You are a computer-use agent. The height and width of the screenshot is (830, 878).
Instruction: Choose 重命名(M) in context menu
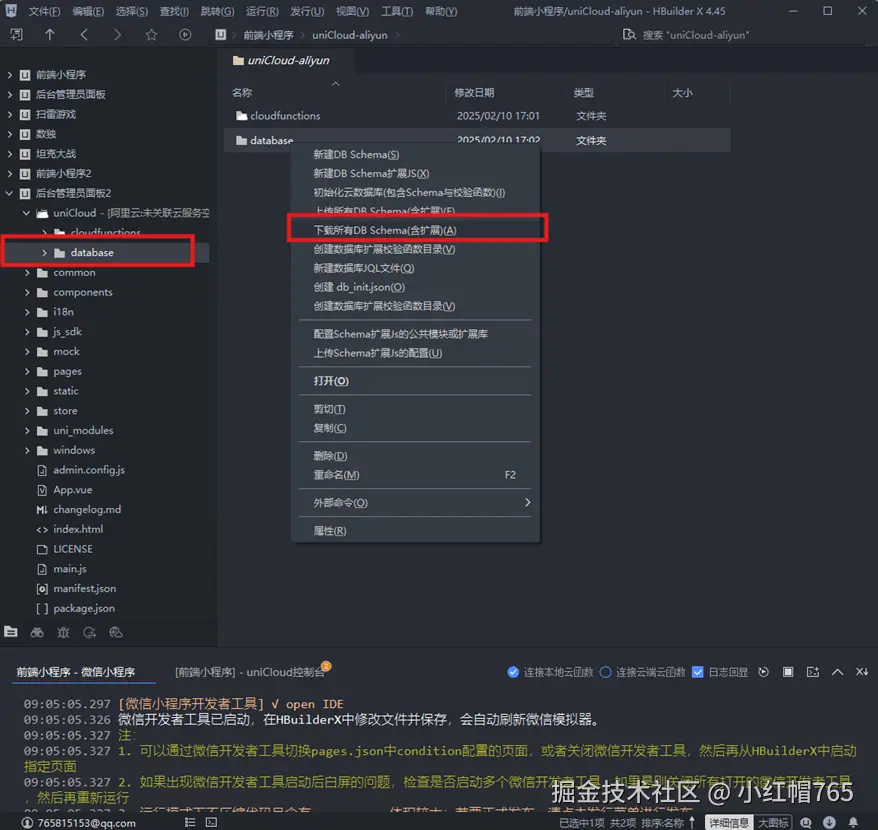(415, 474)
